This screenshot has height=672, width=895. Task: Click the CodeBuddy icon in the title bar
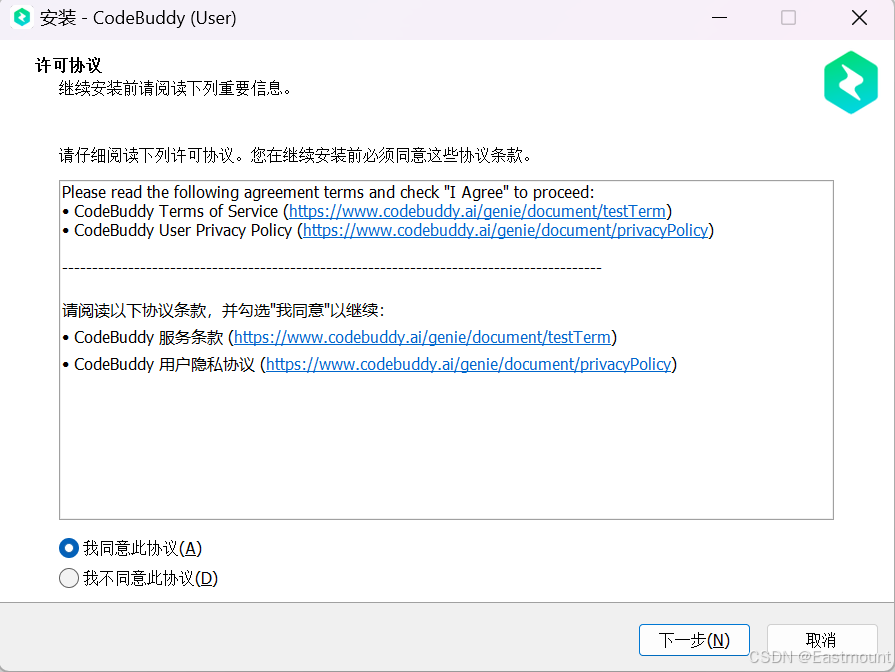tap(22, 17)
